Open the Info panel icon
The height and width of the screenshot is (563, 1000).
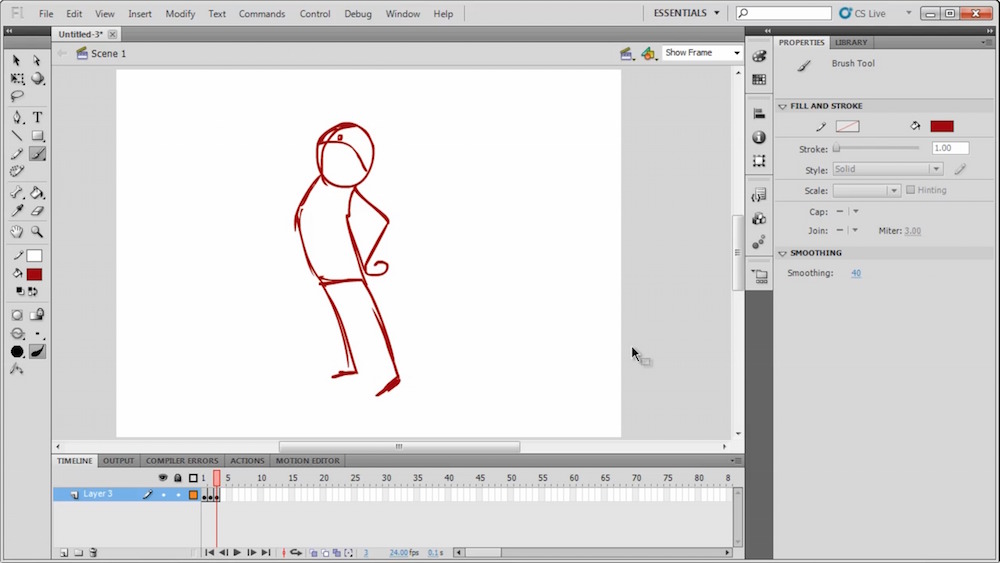759,137
